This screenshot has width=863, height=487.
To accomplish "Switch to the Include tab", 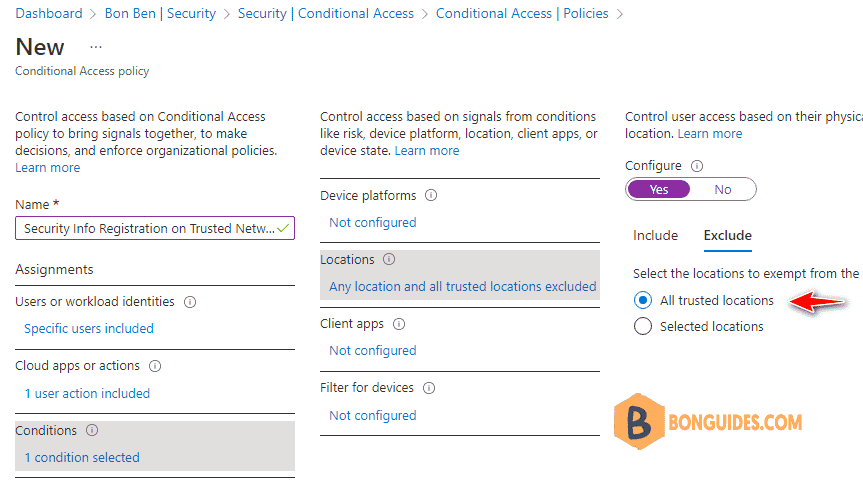I will [x=655, y=236].
